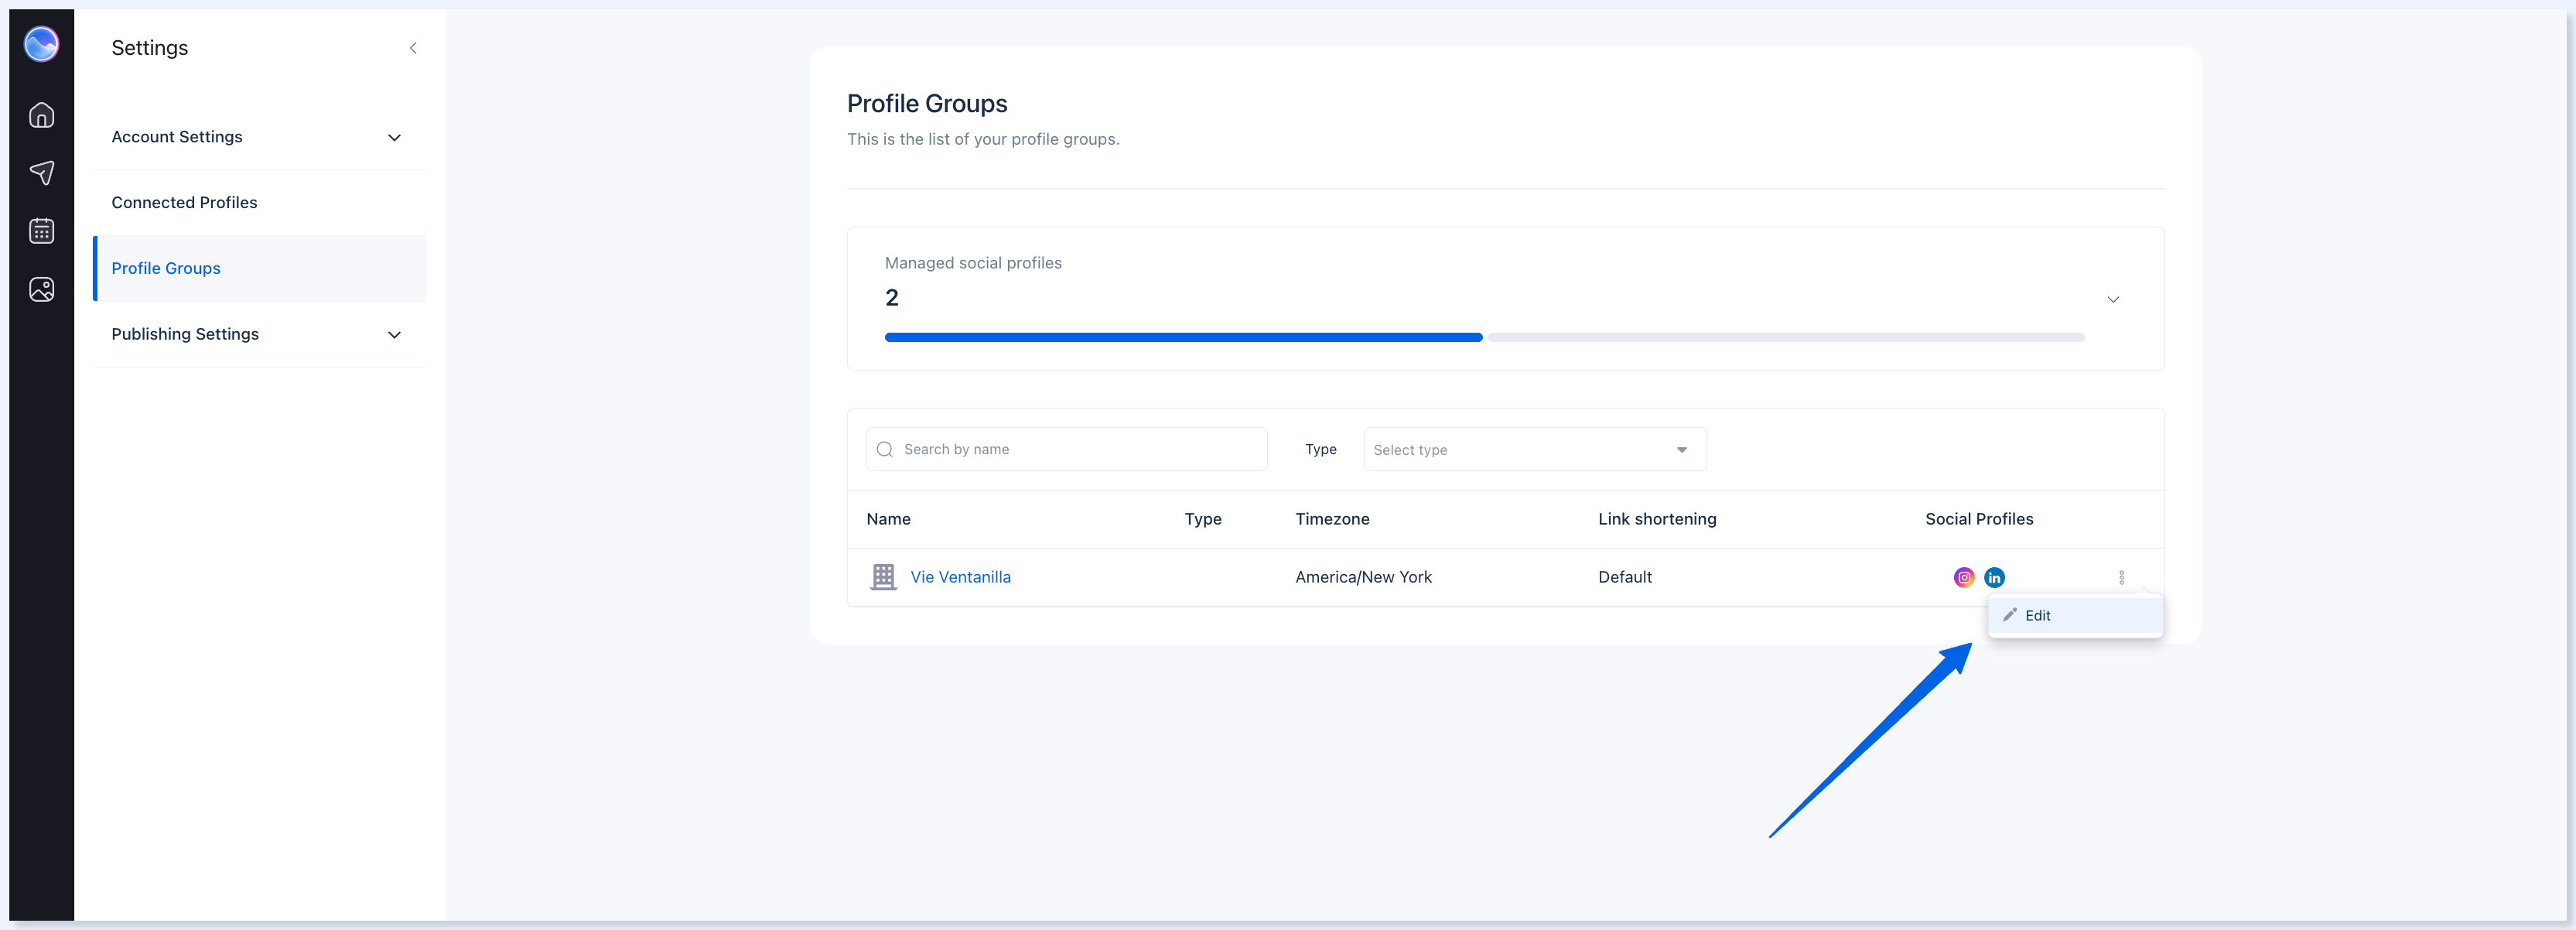This screenshot has height=930, width=2576.
Task: Click America/New York timezone cell
Action: [1363, 577]
